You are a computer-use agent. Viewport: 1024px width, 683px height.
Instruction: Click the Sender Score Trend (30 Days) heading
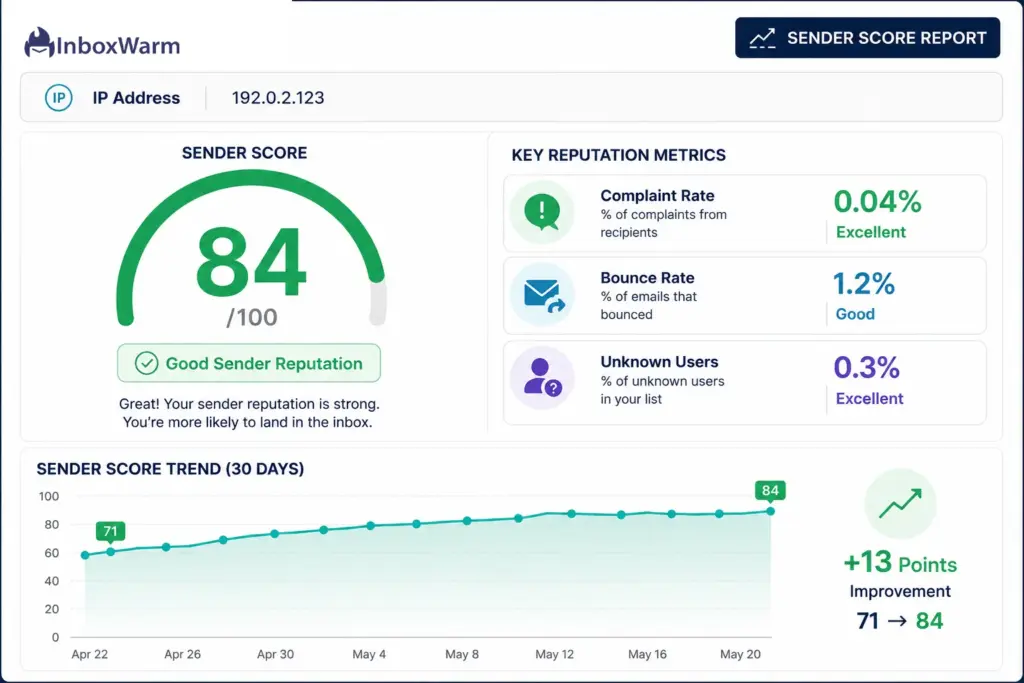pos(170,469)
